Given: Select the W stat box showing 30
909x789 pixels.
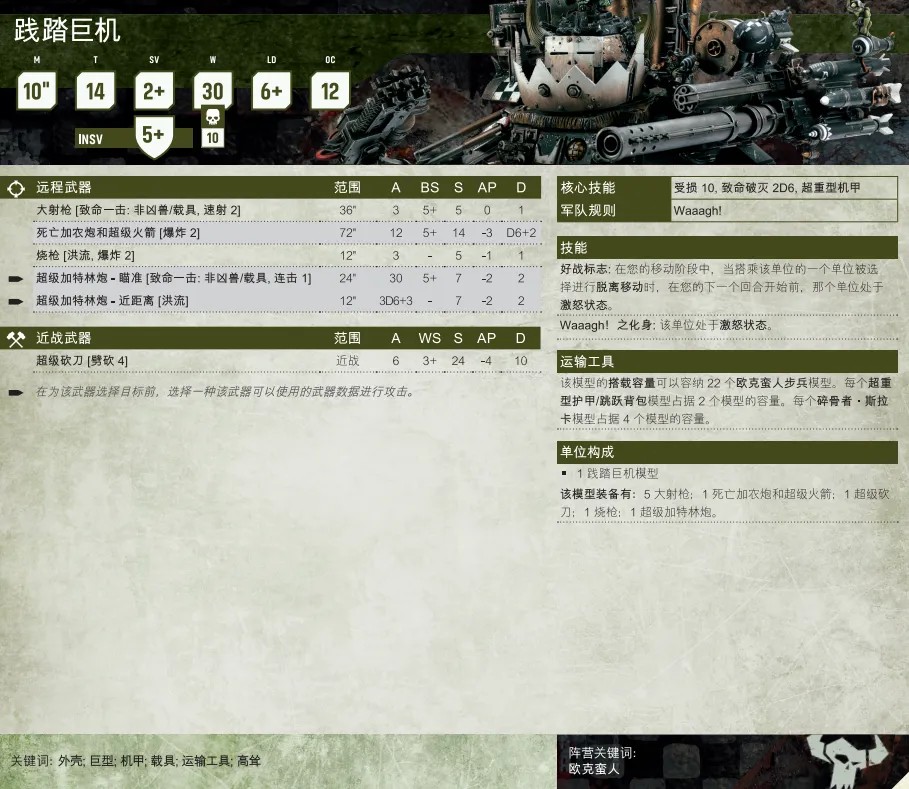Looking at the screenshot, I should point(213,91).
